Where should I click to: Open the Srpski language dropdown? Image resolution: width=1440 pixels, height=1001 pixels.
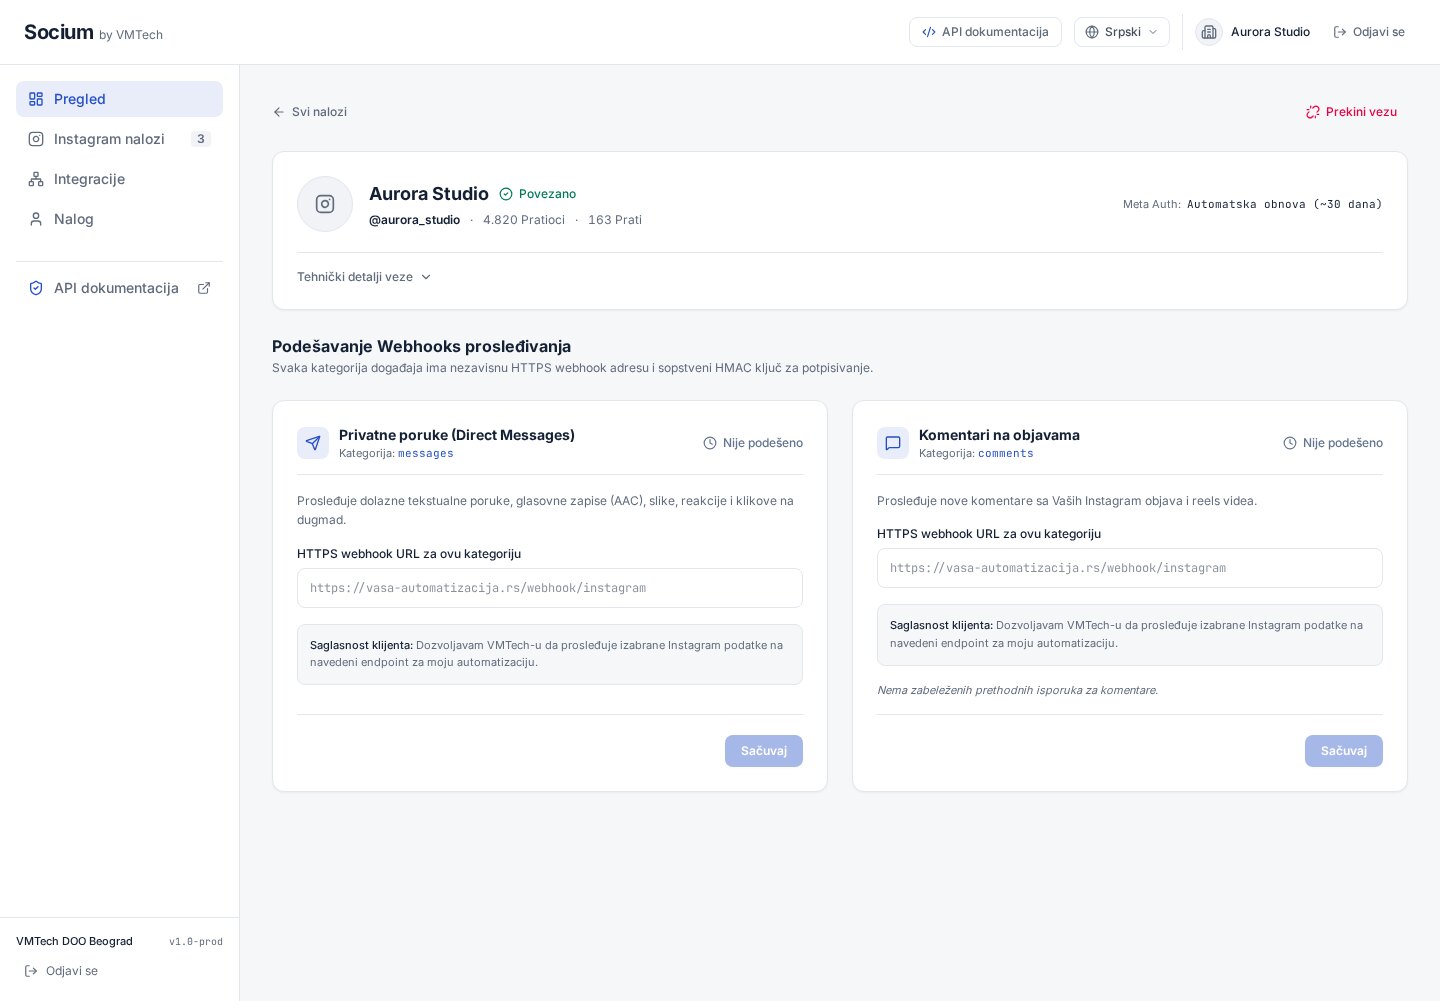(x=1122, y=32)
